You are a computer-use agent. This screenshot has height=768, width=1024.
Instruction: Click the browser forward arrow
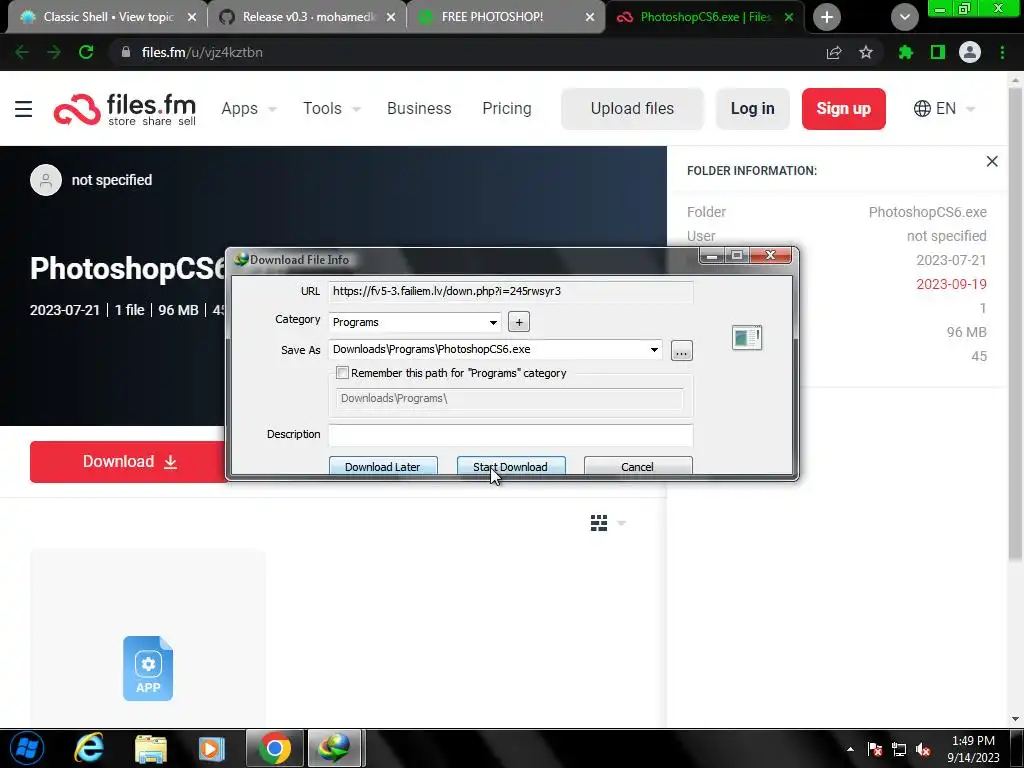click(54, 52)
